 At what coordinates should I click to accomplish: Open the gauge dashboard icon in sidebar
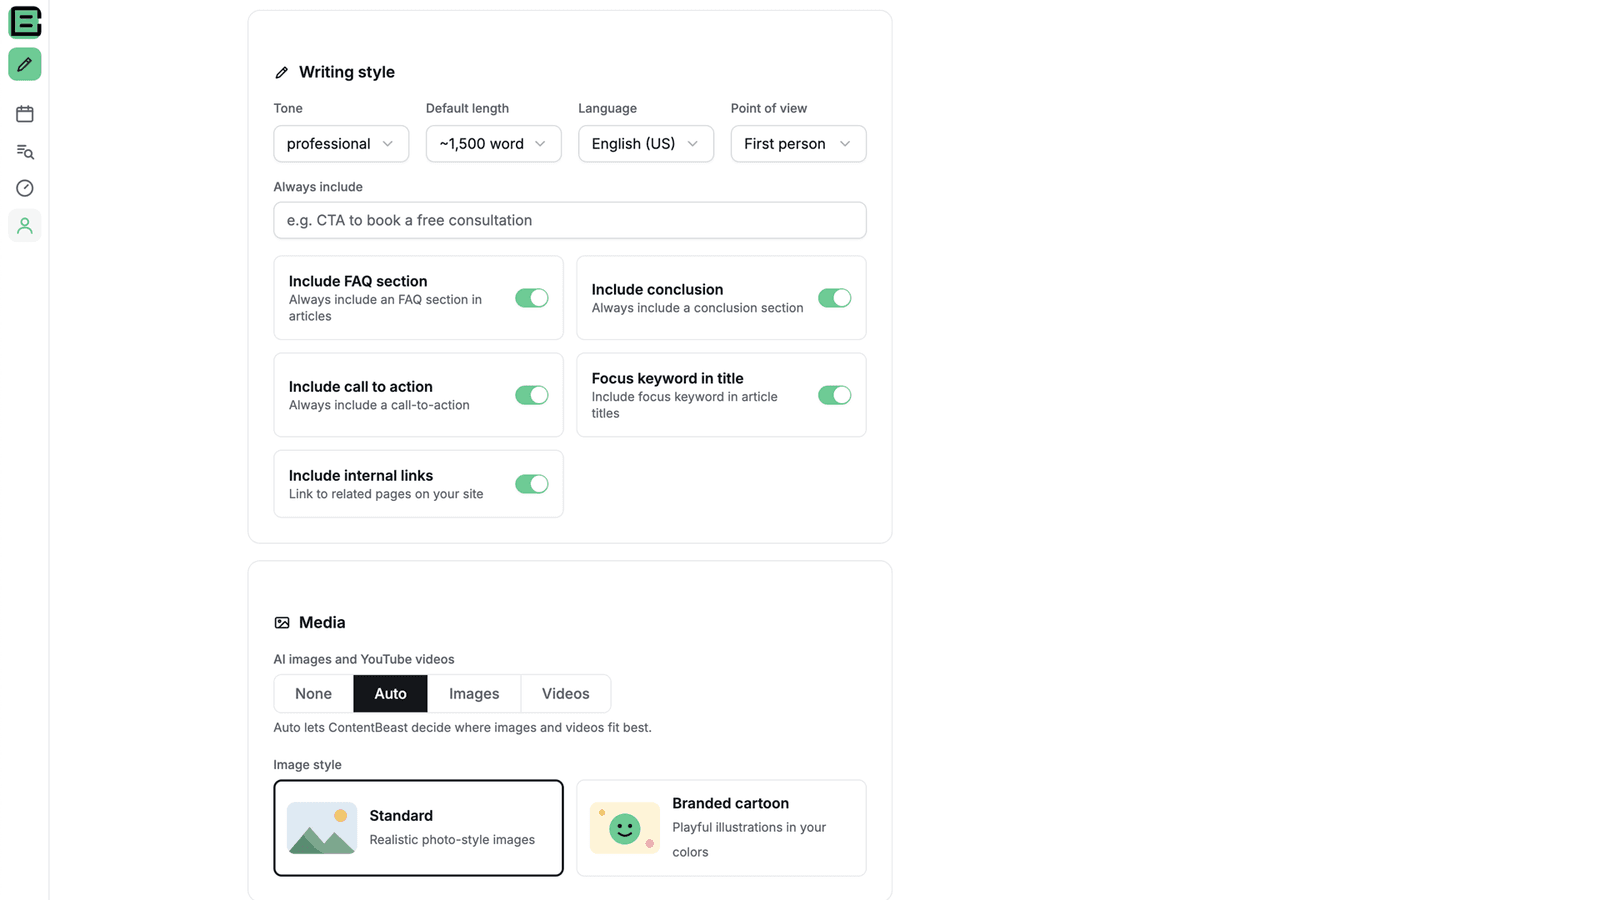(x=25, y=188)
